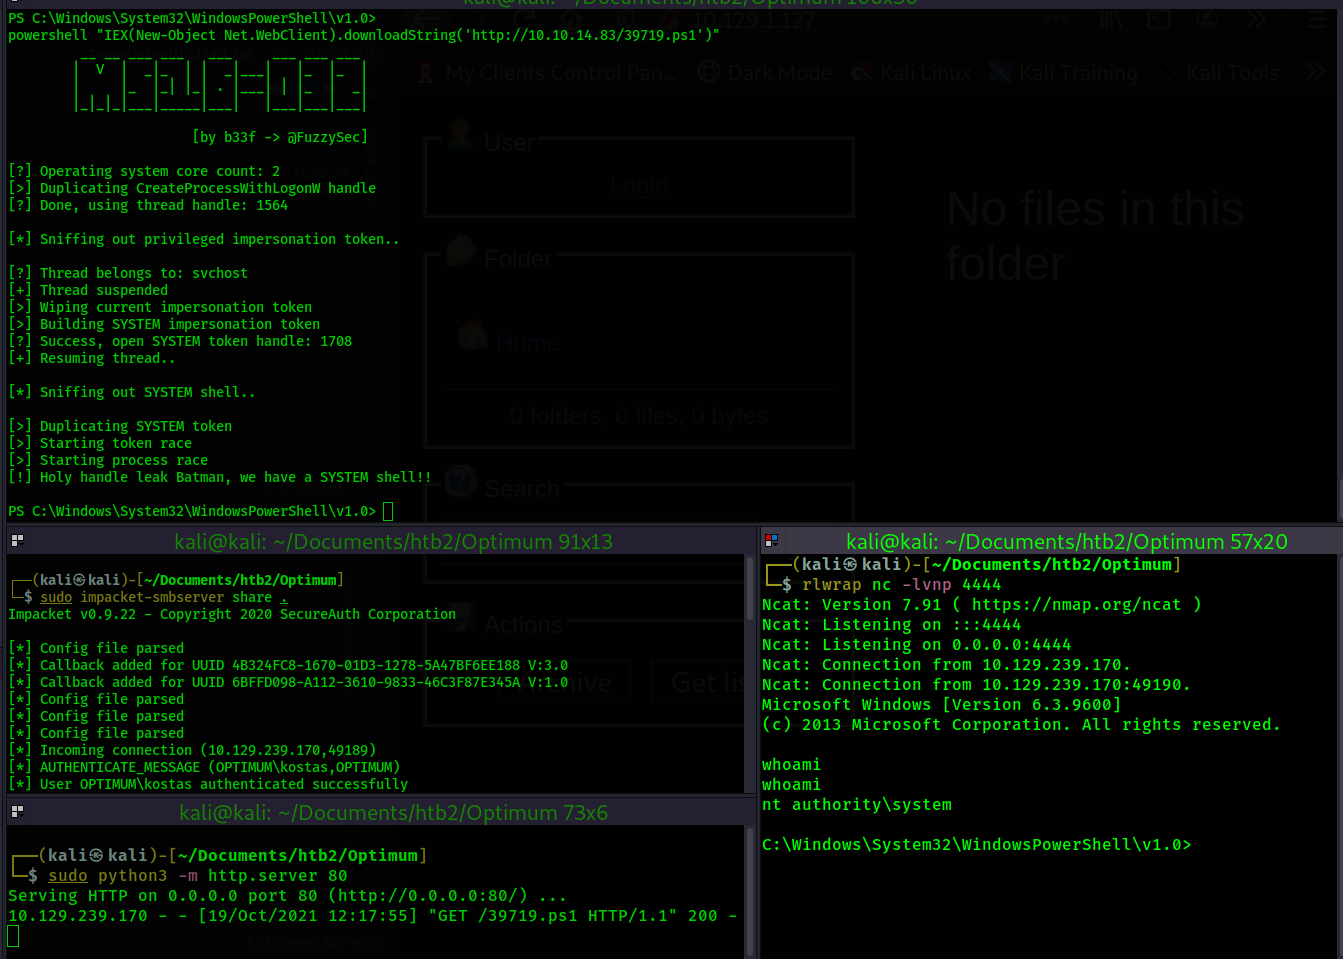Click 'Success, open SYSTEM token handle: 1708' line
Viewport: 1343px width, 959px height.
[x=180, y=341]
